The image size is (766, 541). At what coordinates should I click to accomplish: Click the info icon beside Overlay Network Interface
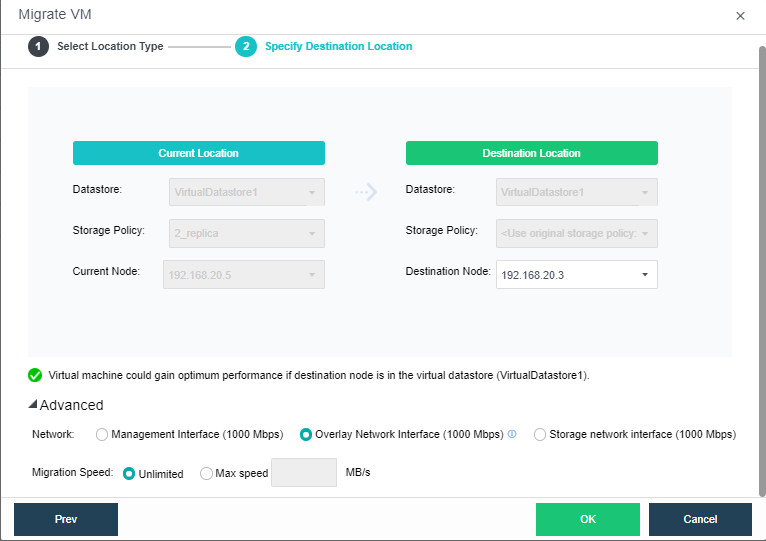coord(512,435)
